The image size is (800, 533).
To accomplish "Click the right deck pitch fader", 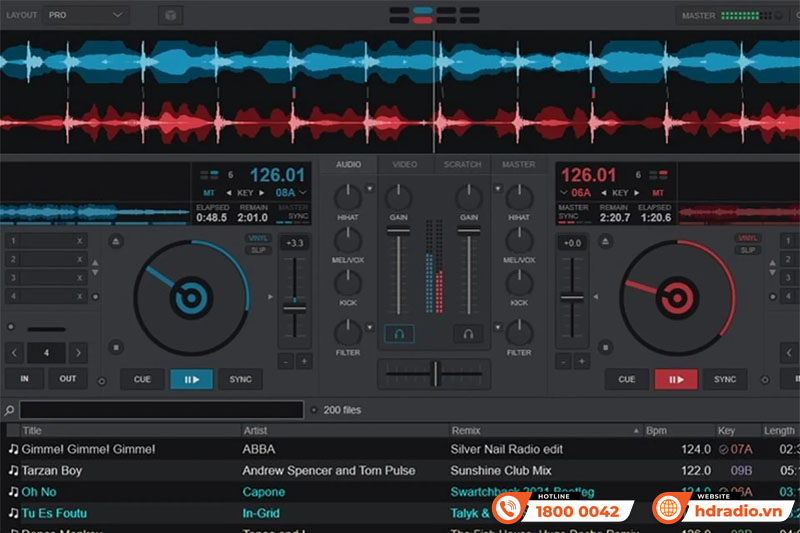I will coord(572,298).
